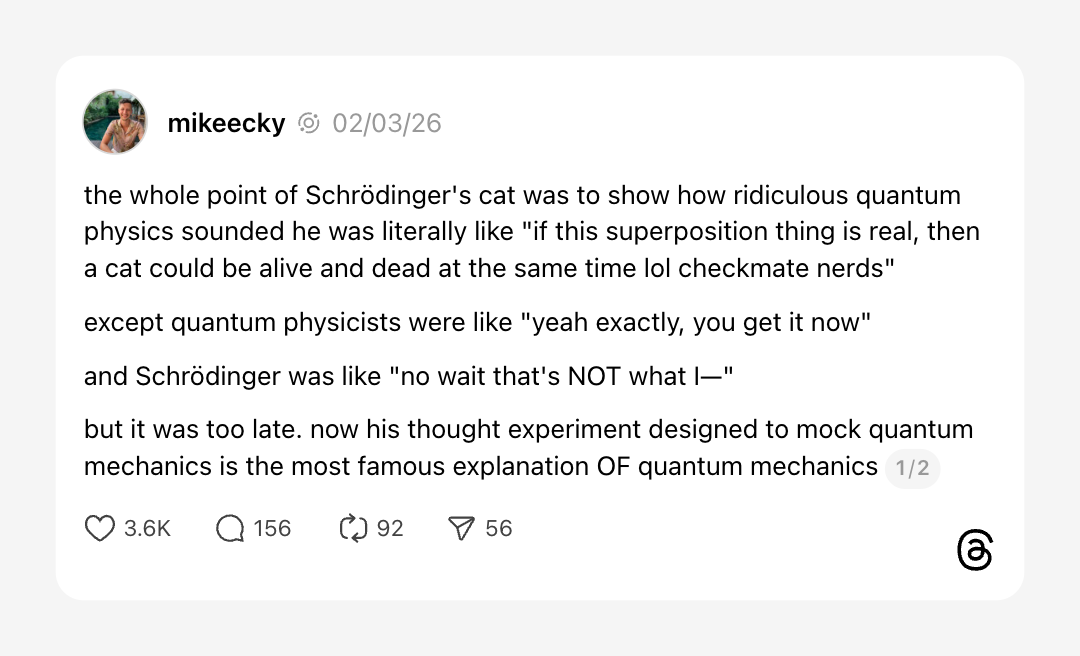Share the post with the paper plane icon
Image resolution: width=1080 pixels, height=656 pixels.
(x=461, y=528)
